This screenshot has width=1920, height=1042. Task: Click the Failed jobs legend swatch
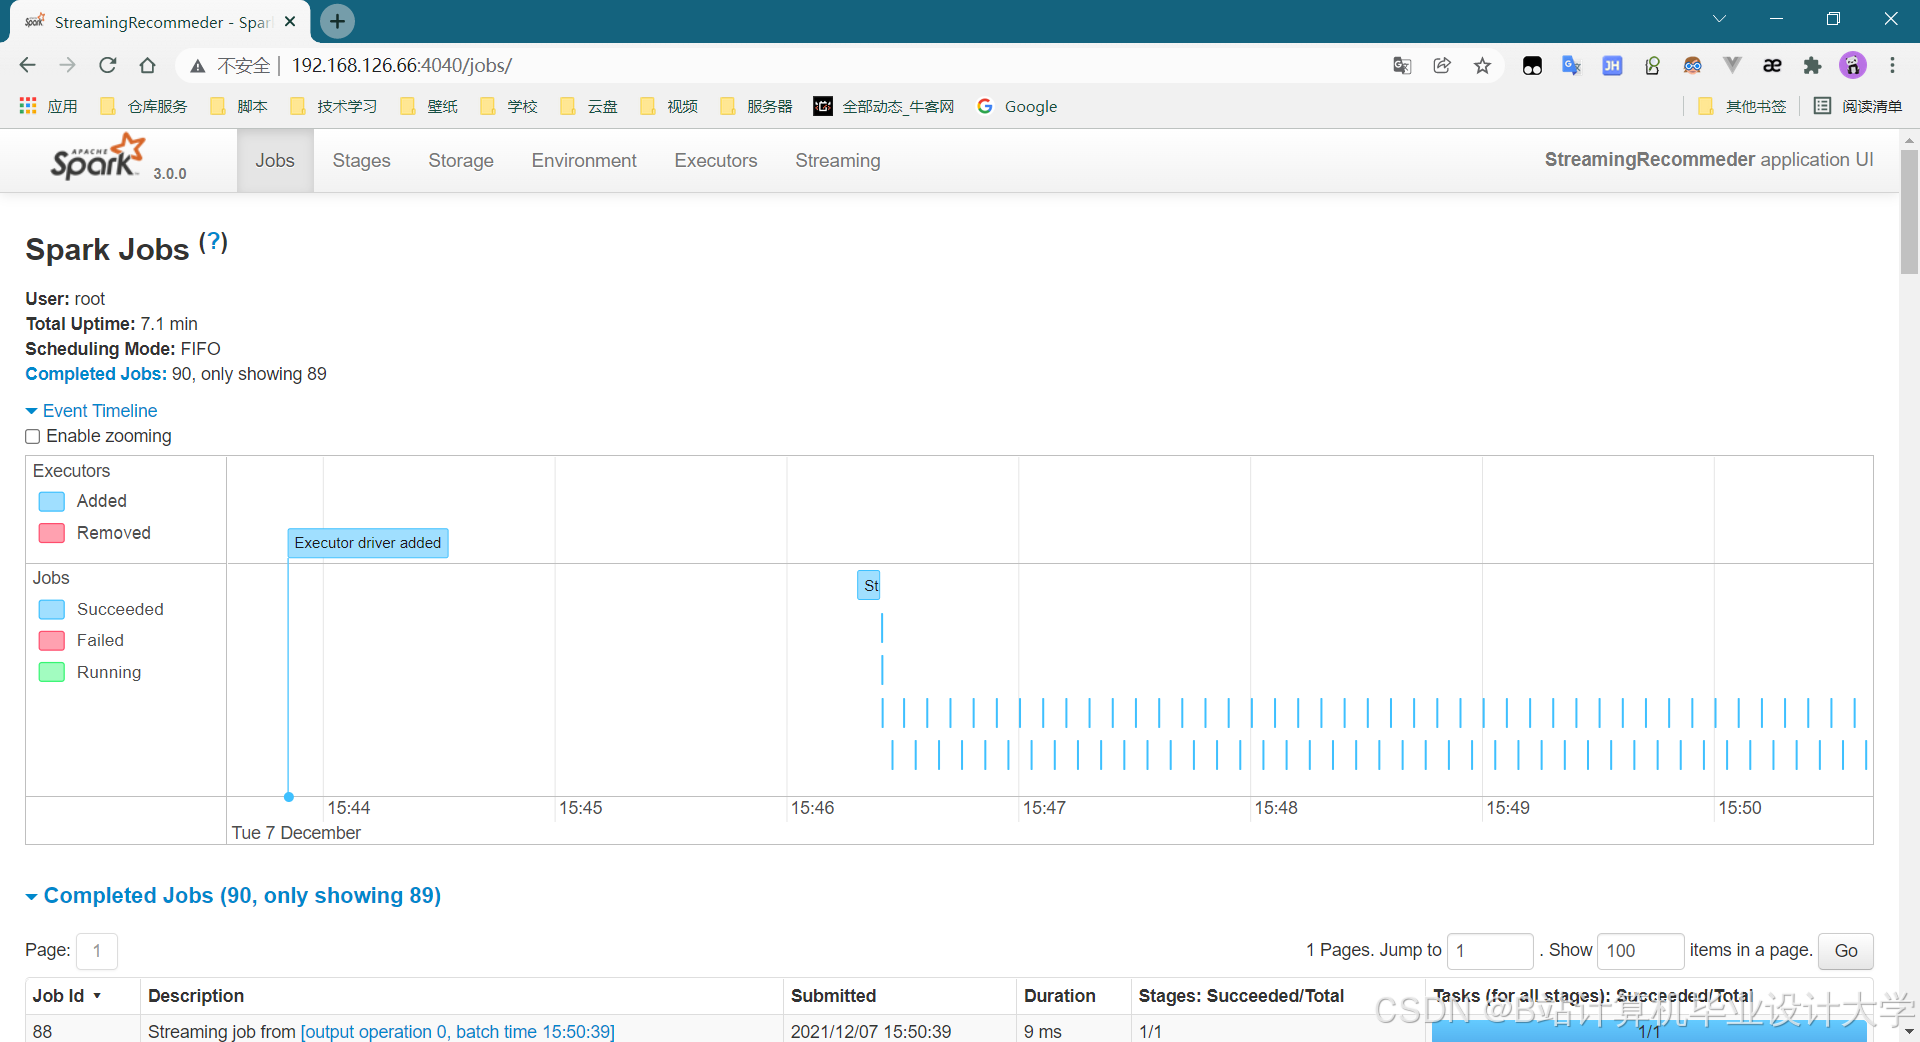tap(52, 640)
